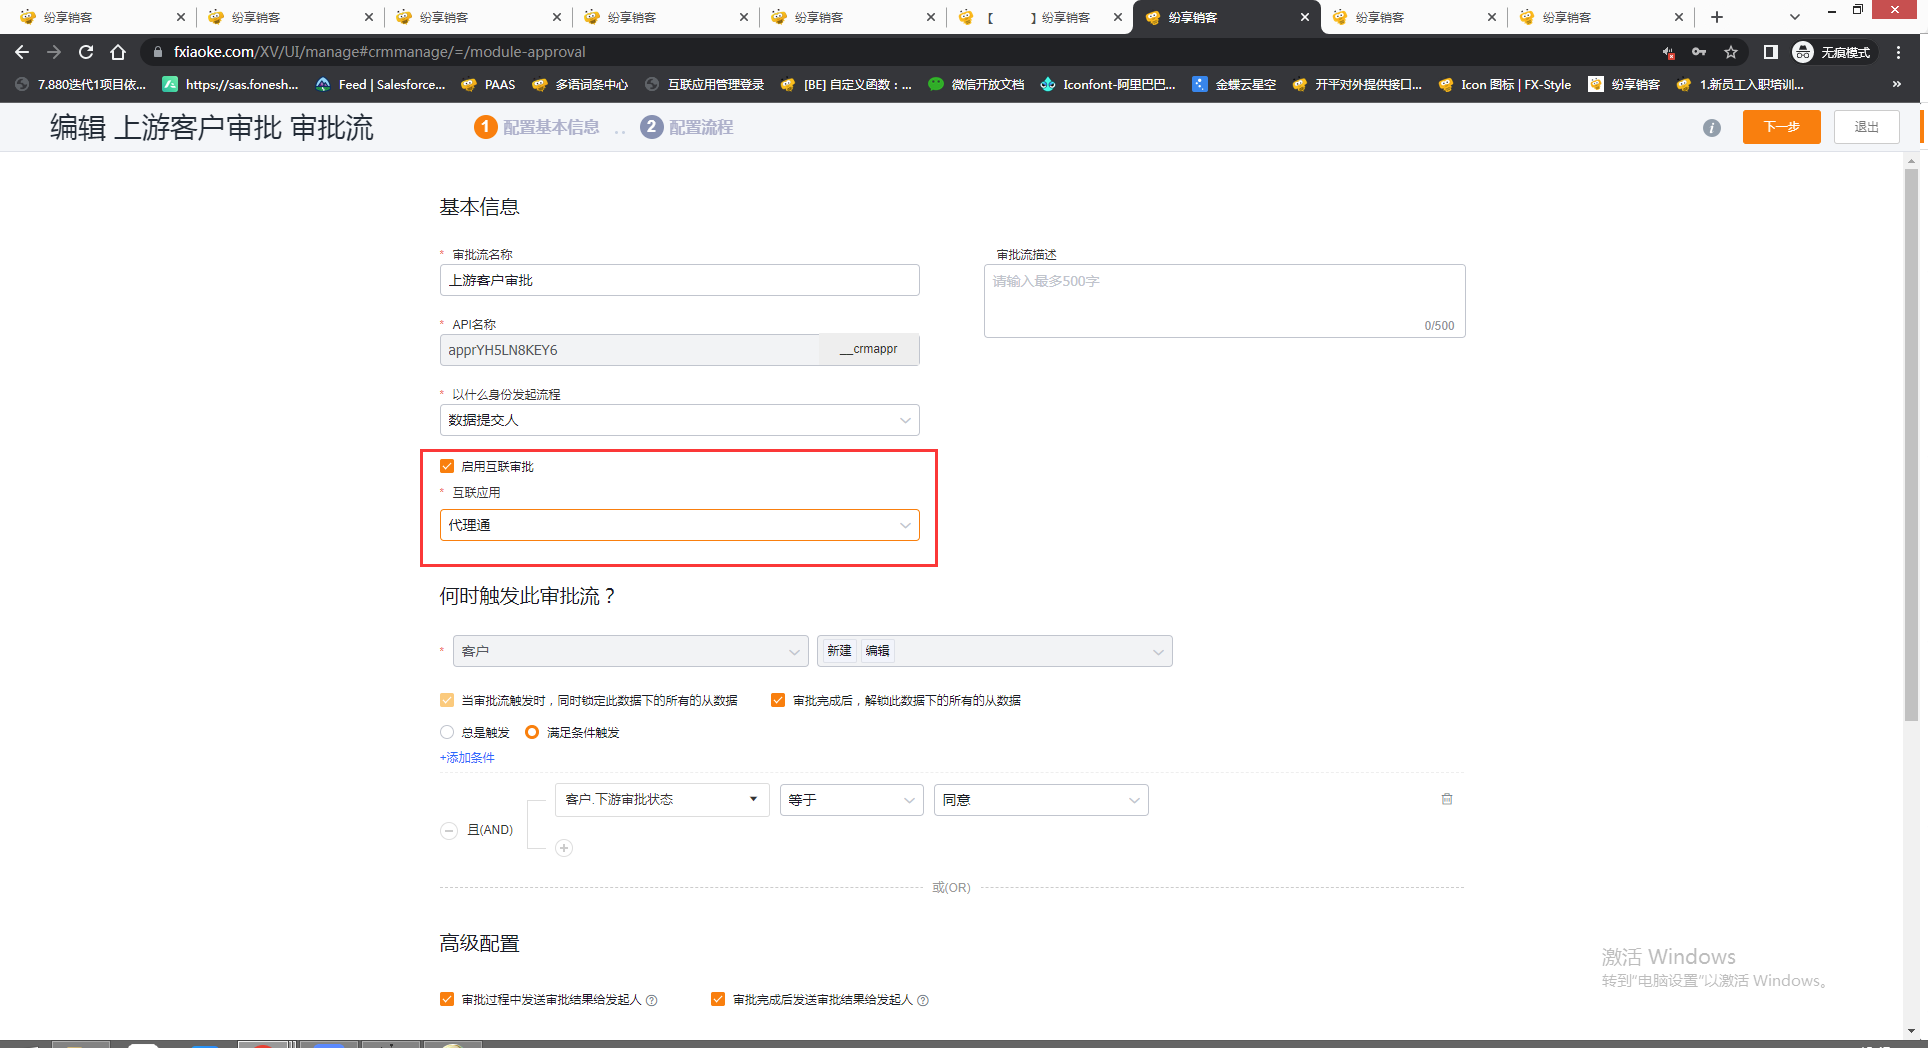Uncheck the 启用互联审批 checkbox
This screenshot has width=1928, height=1048.
tap(447, 466)
